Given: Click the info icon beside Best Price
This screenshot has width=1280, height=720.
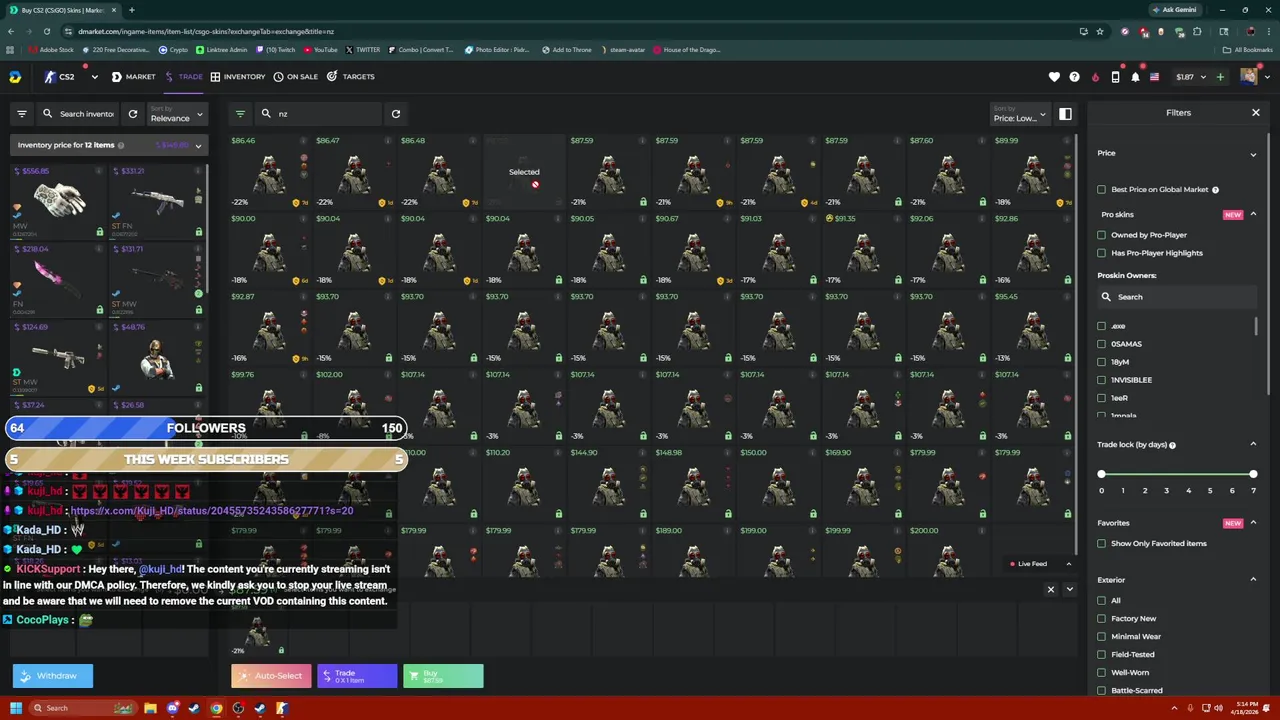Looking at the screenshot, I should (x=1215, y=189).
